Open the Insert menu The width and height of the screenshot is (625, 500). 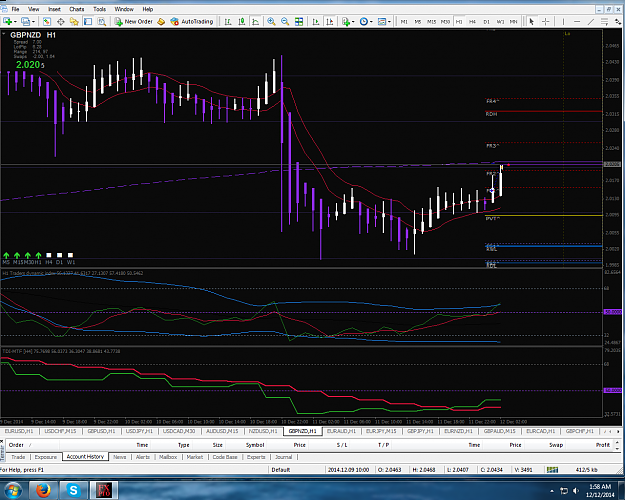pyautogui.click(x=54, y=9)
